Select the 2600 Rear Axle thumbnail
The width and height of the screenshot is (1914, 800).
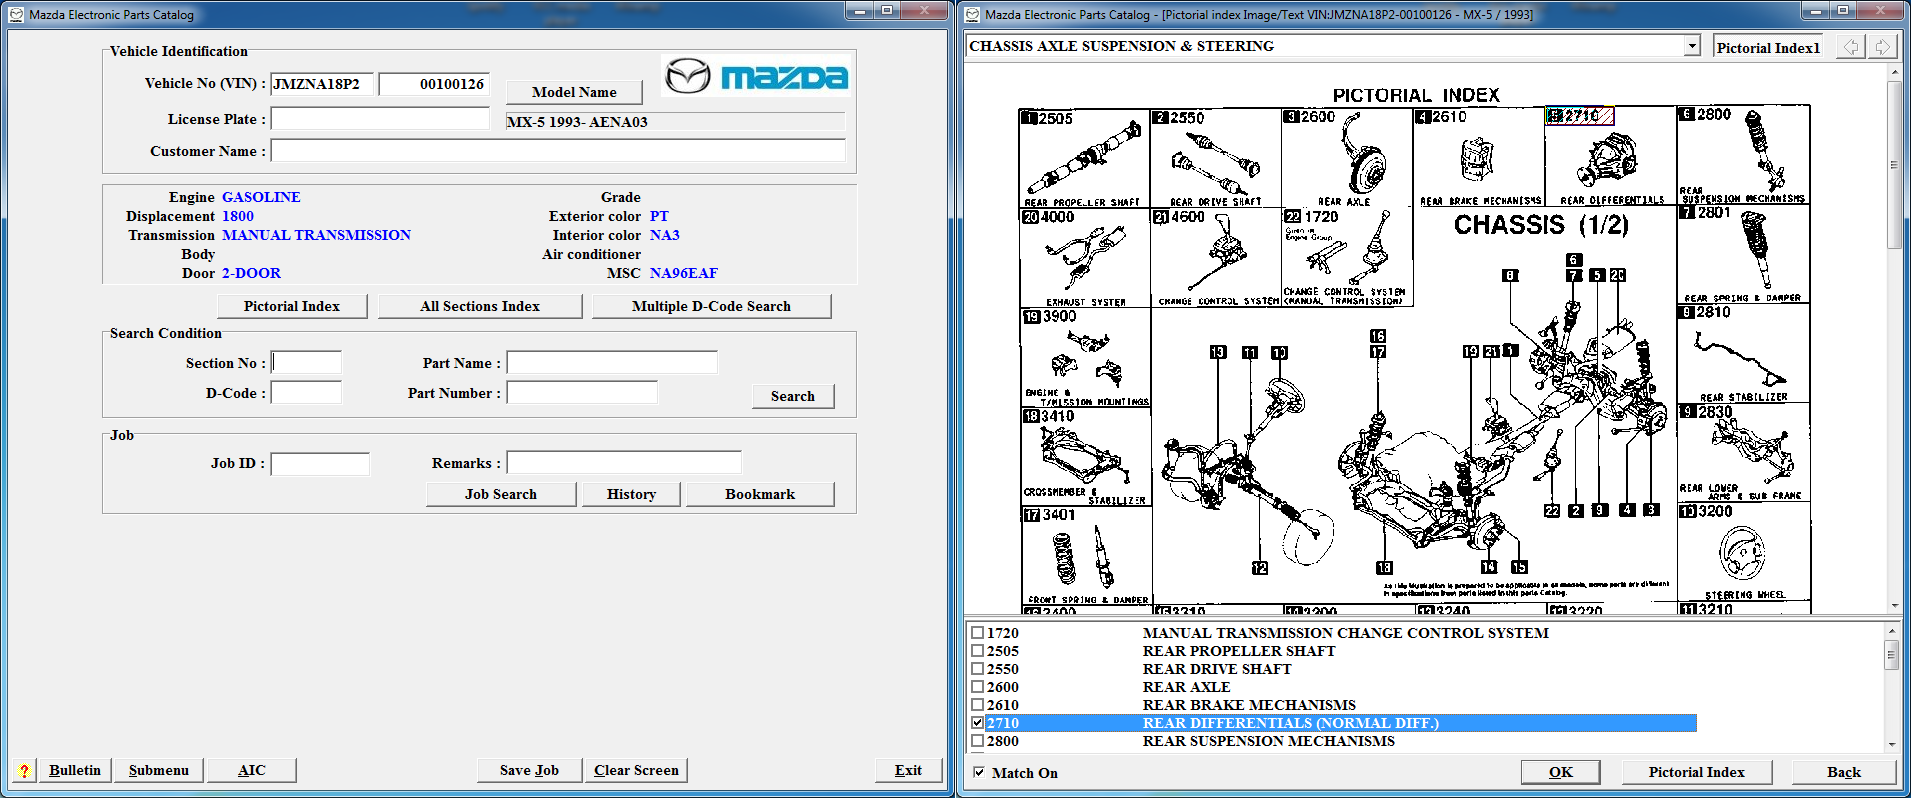[x=1347, y=158]
